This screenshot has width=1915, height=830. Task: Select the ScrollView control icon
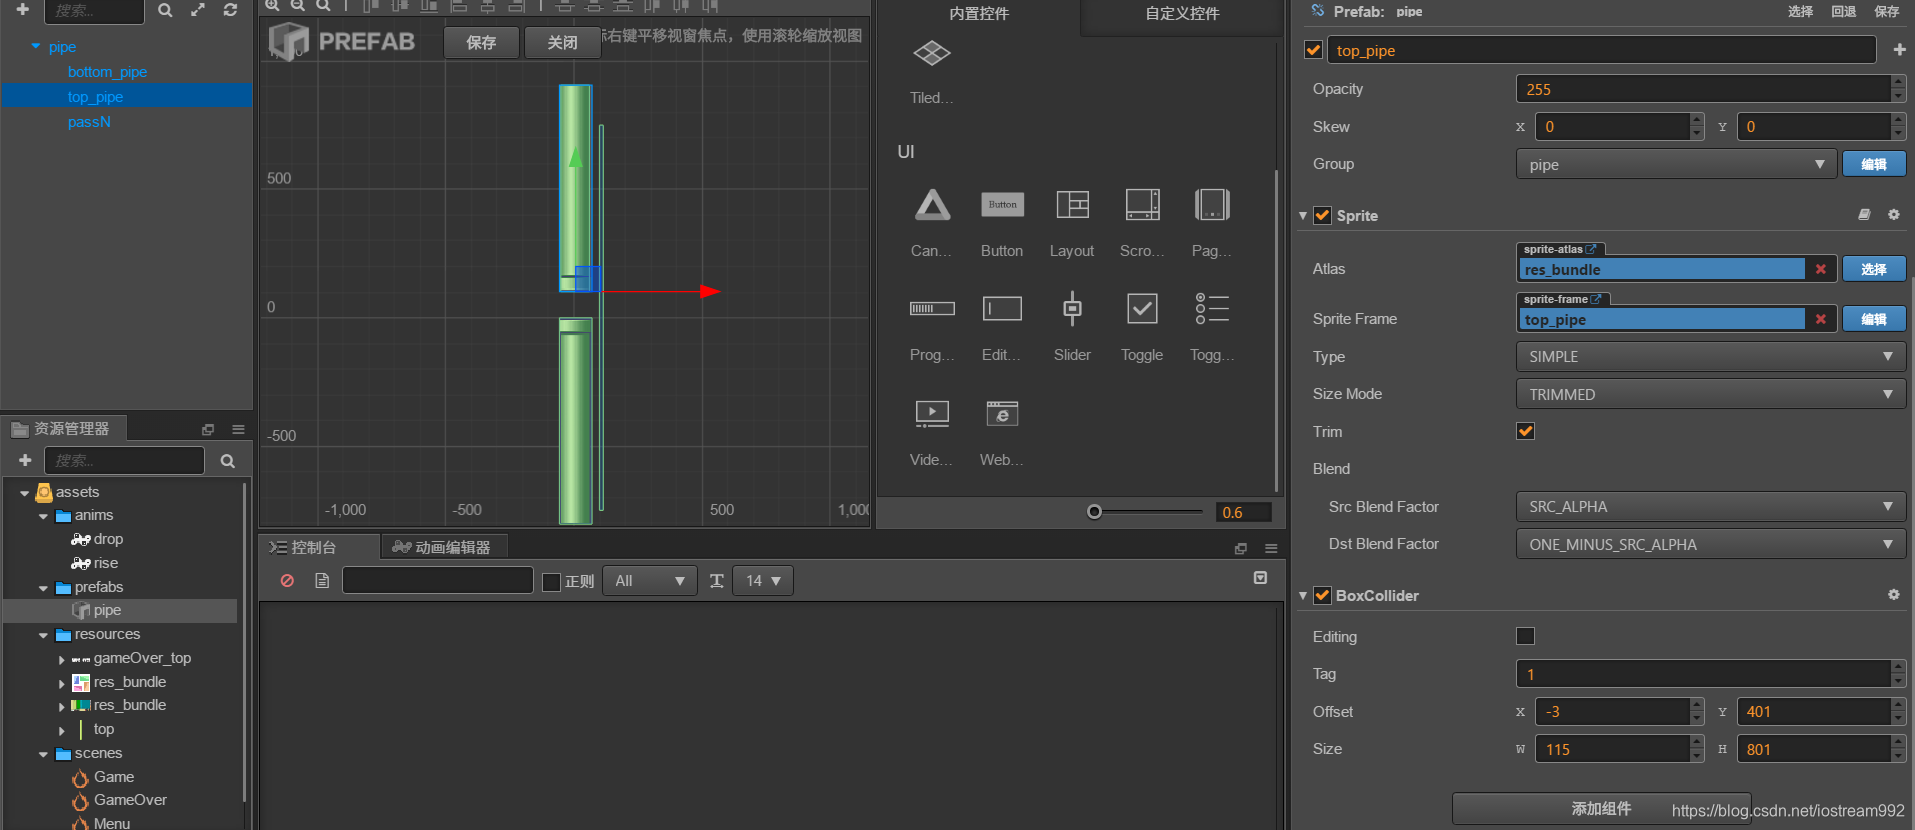point(1142,205)
